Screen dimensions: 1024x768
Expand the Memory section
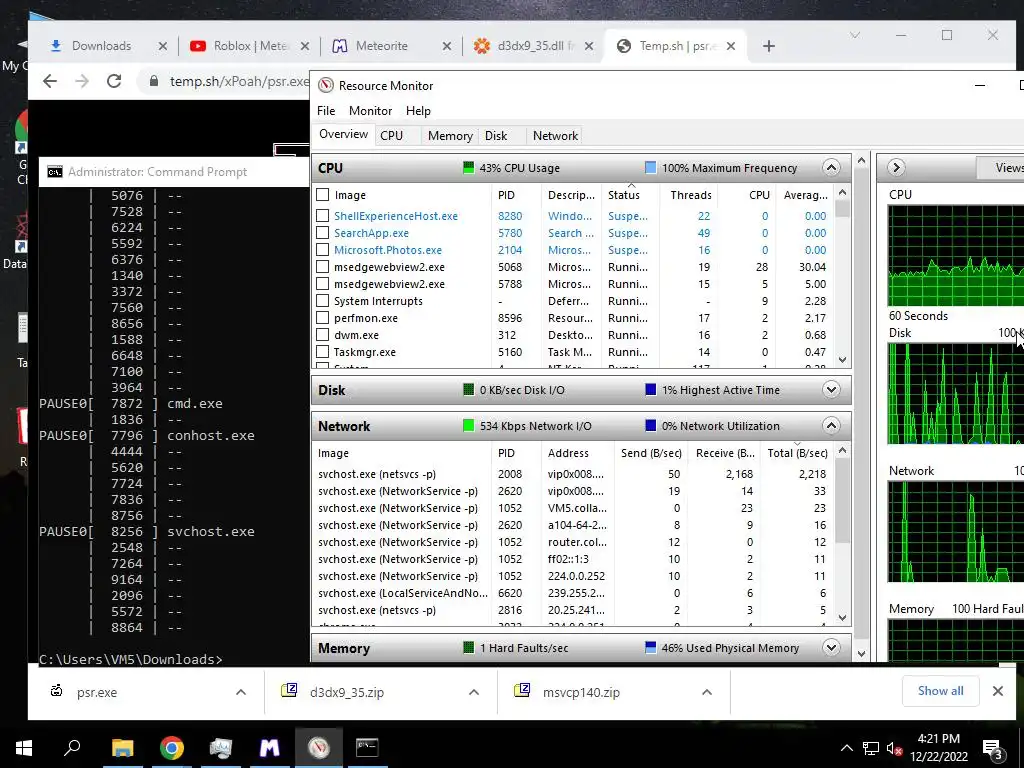(x=831, y=648)
